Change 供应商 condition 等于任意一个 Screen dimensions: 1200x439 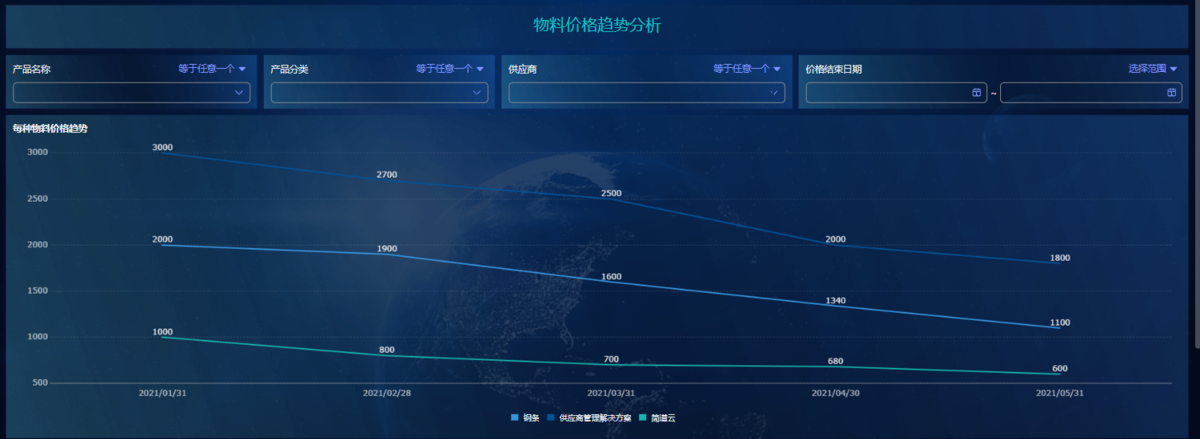tap(747, 69)
